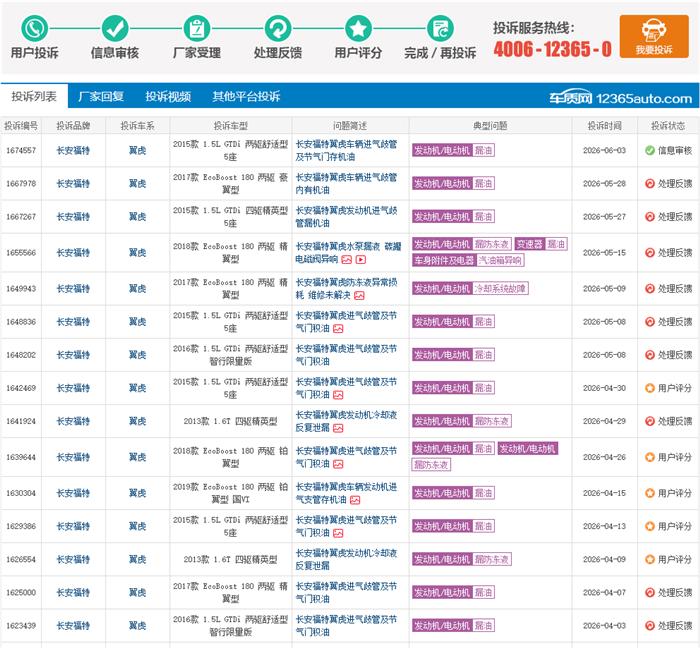Click image icon in complaint 1639644 description
The image size is (700, 648).
click(338, 464)
